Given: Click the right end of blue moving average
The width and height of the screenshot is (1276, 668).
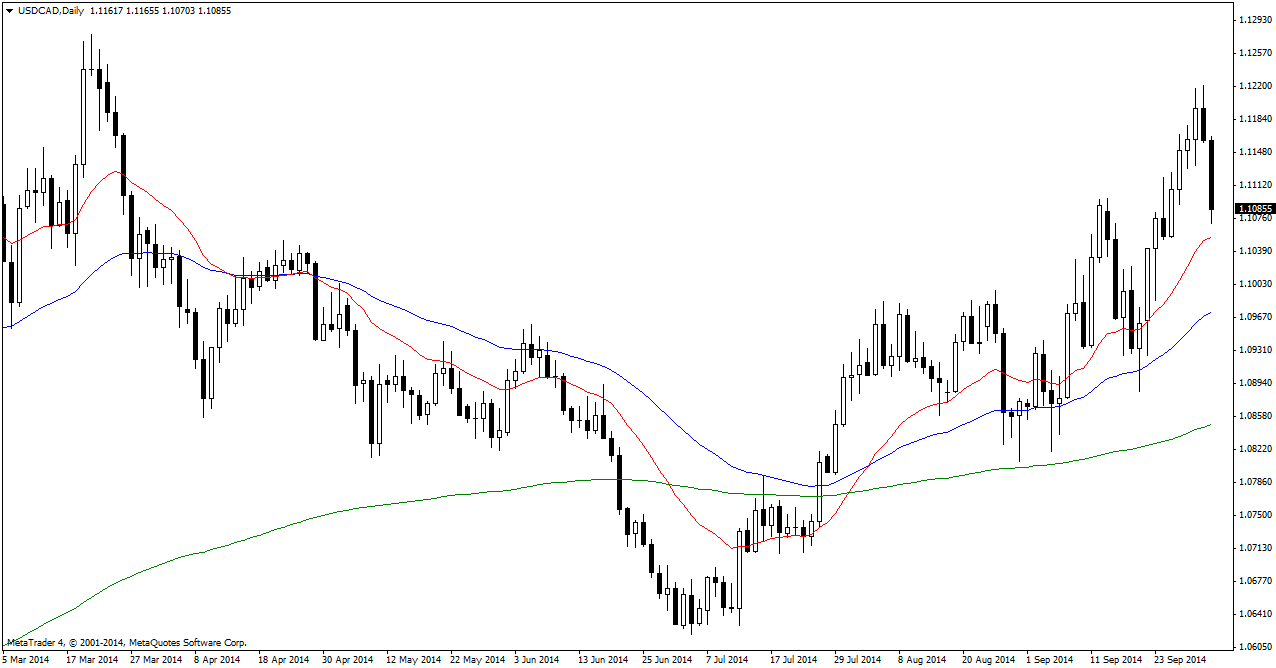Looking at the screenshot, I should (x=1209, y=313).
